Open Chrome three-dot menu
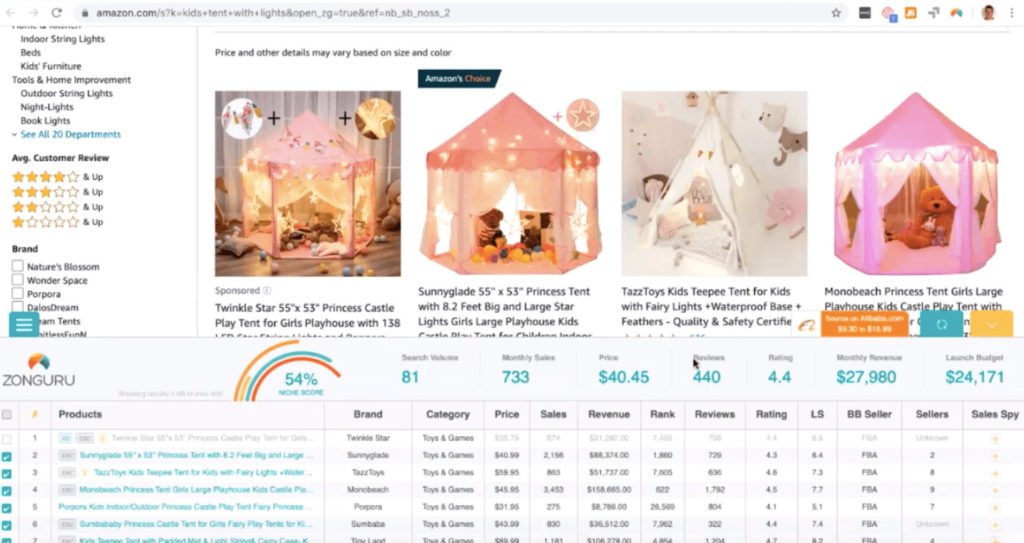 pyautogui.click(x=1012, y=13)
